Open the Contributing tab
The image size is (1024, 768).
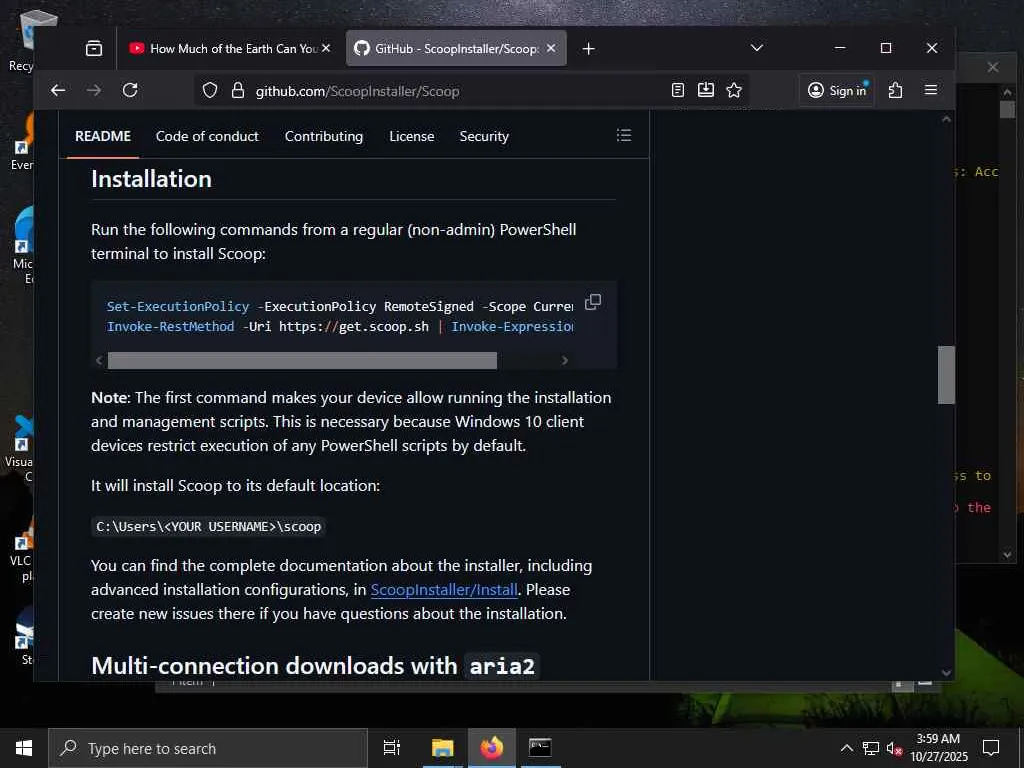[x=324, y=136]
